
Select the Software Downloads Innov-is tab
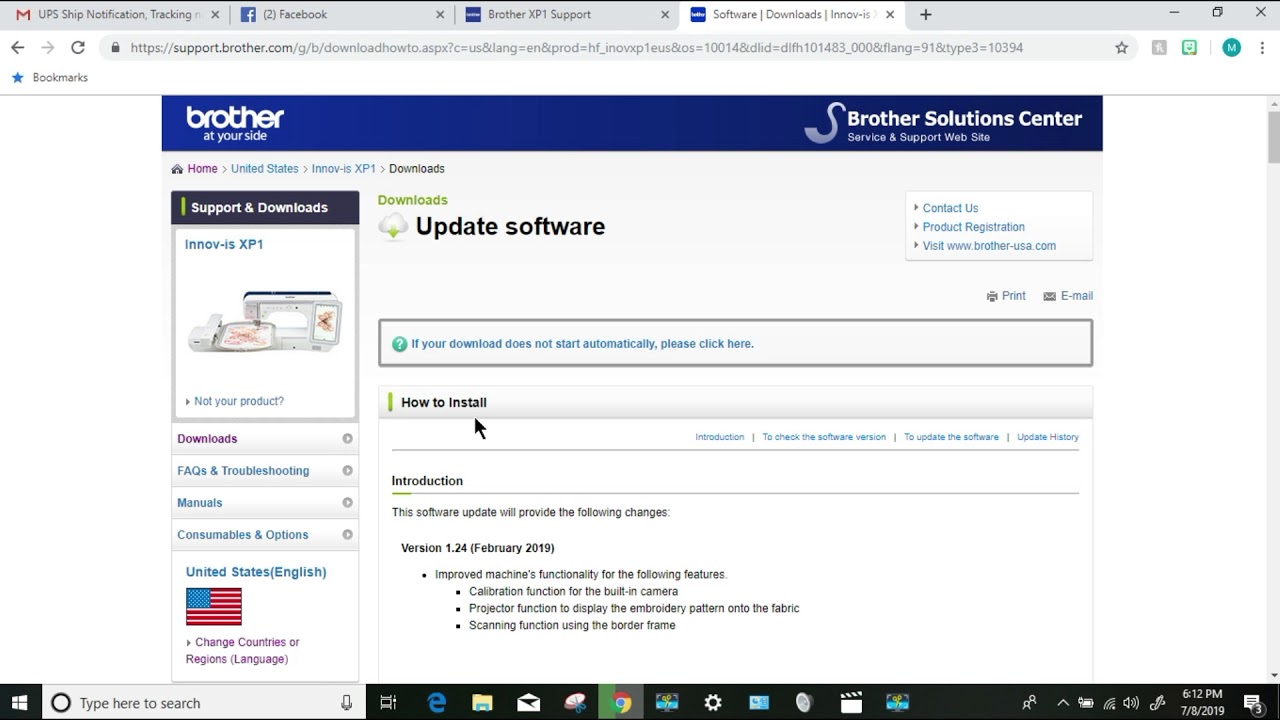(x=792, y=14)
